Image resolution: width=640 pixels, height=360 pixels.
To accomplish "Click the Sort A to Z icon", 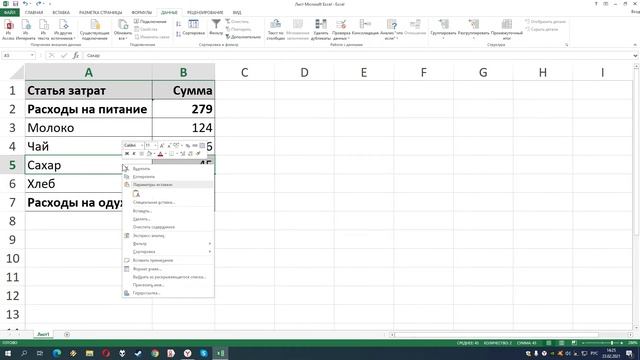I will pos(178,24).
